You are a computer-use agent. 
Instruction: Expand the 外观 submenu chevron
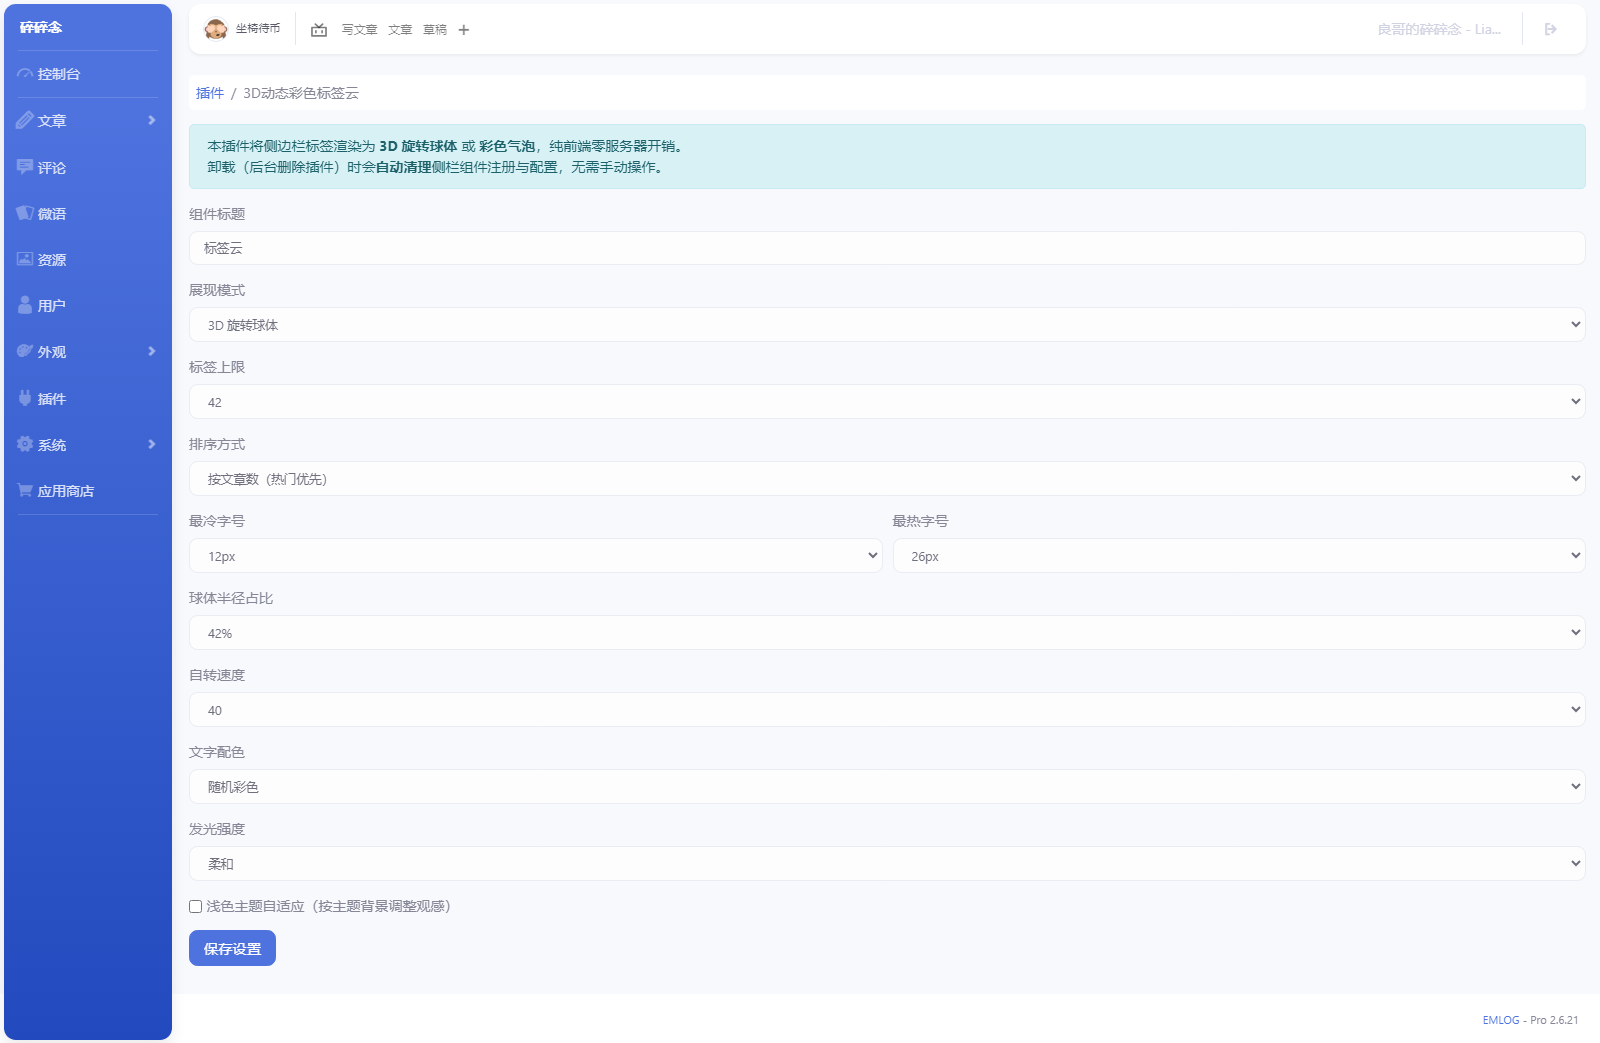[x=152, y=351]
